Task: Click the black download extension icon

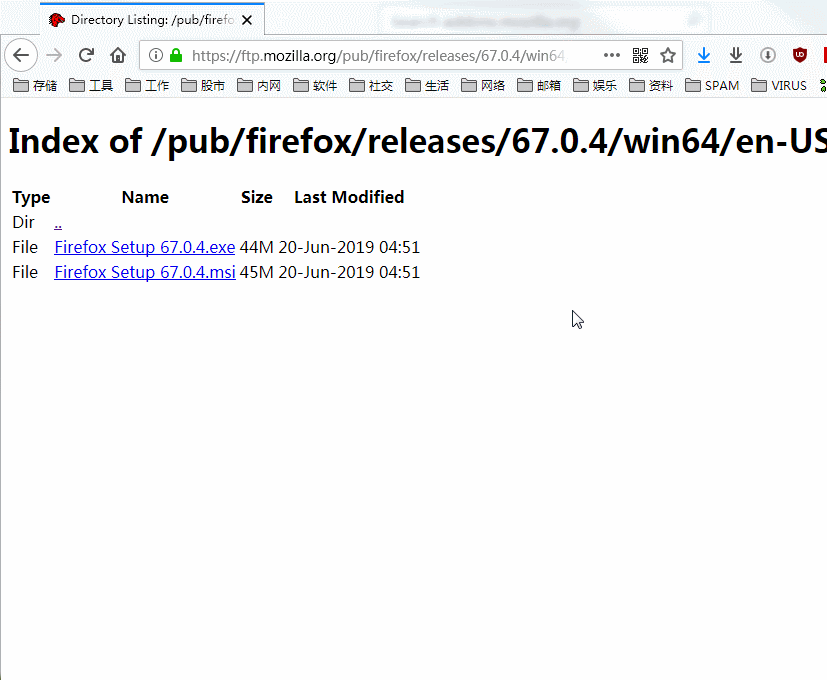Action: (x=736, y=55)
